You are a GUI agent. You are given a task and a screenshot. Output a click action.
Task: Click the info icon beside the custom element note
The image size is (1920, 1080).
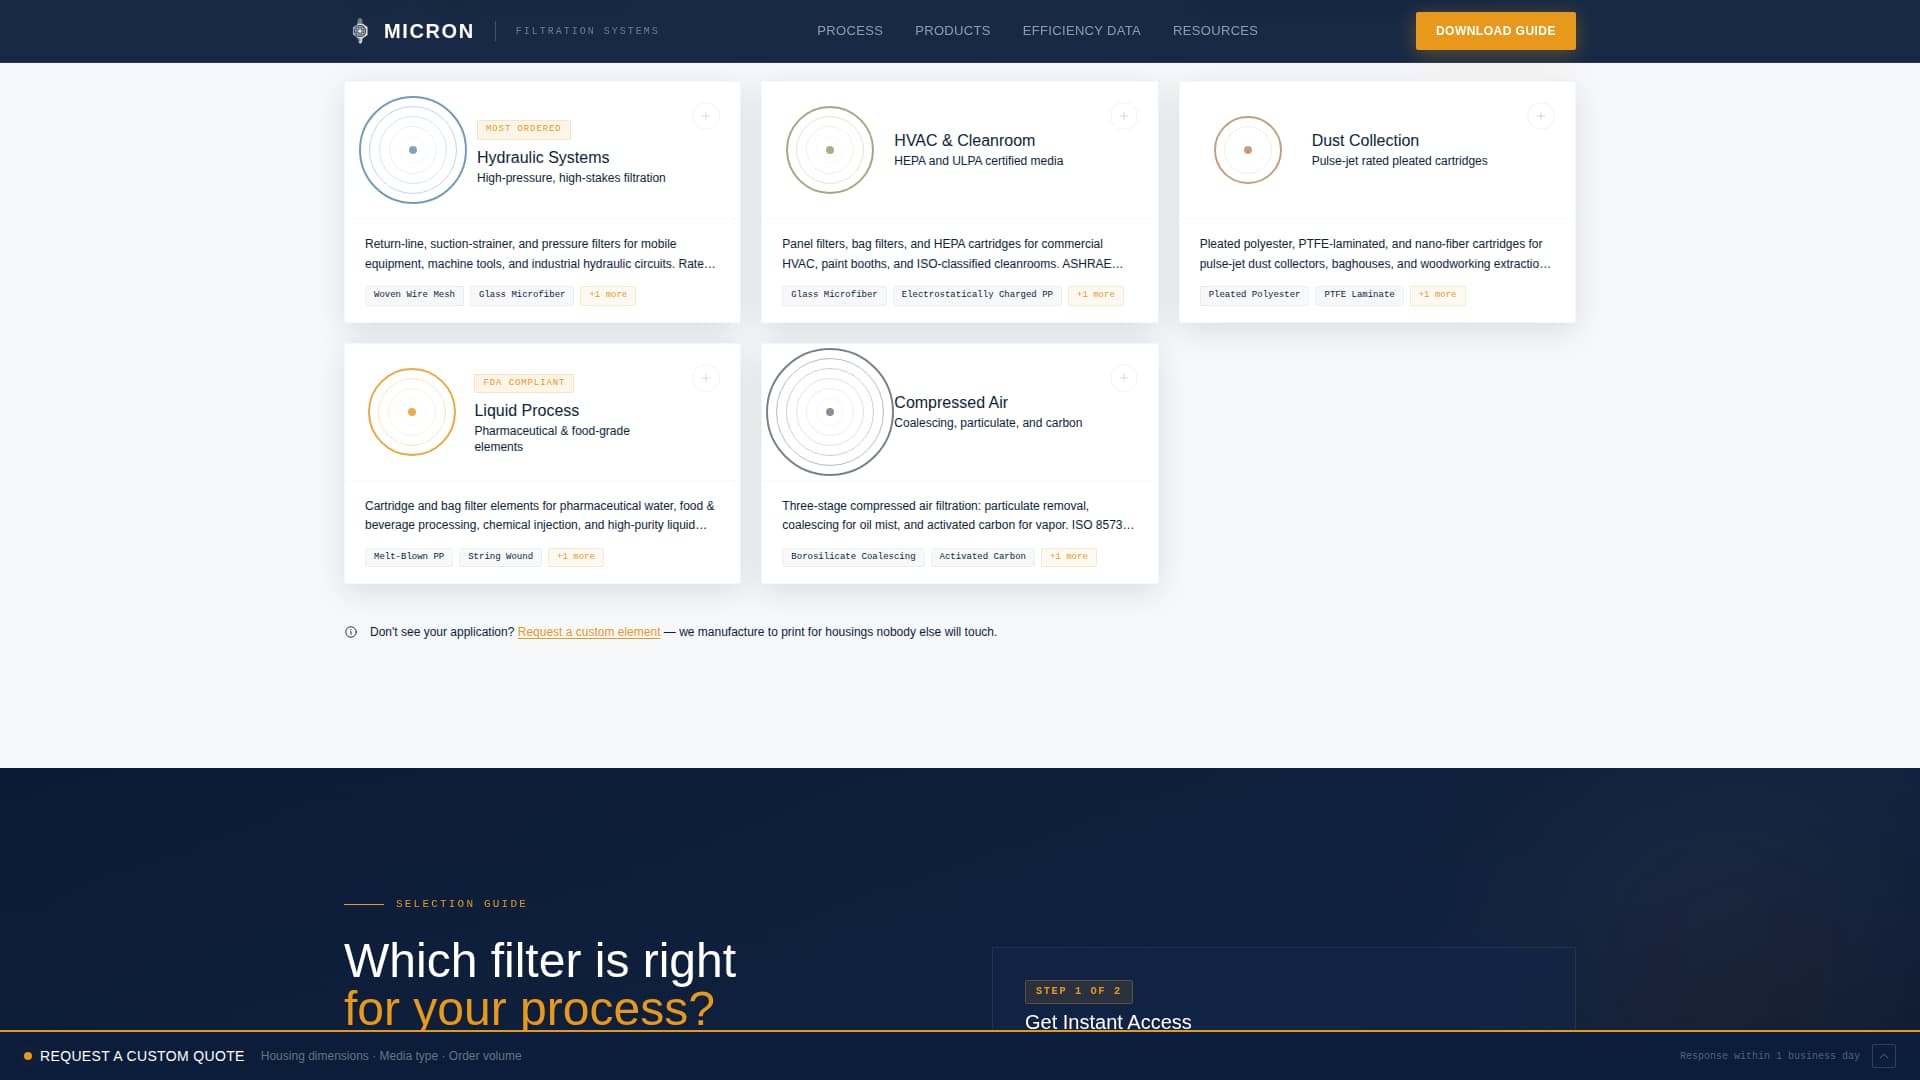(350, 632)
